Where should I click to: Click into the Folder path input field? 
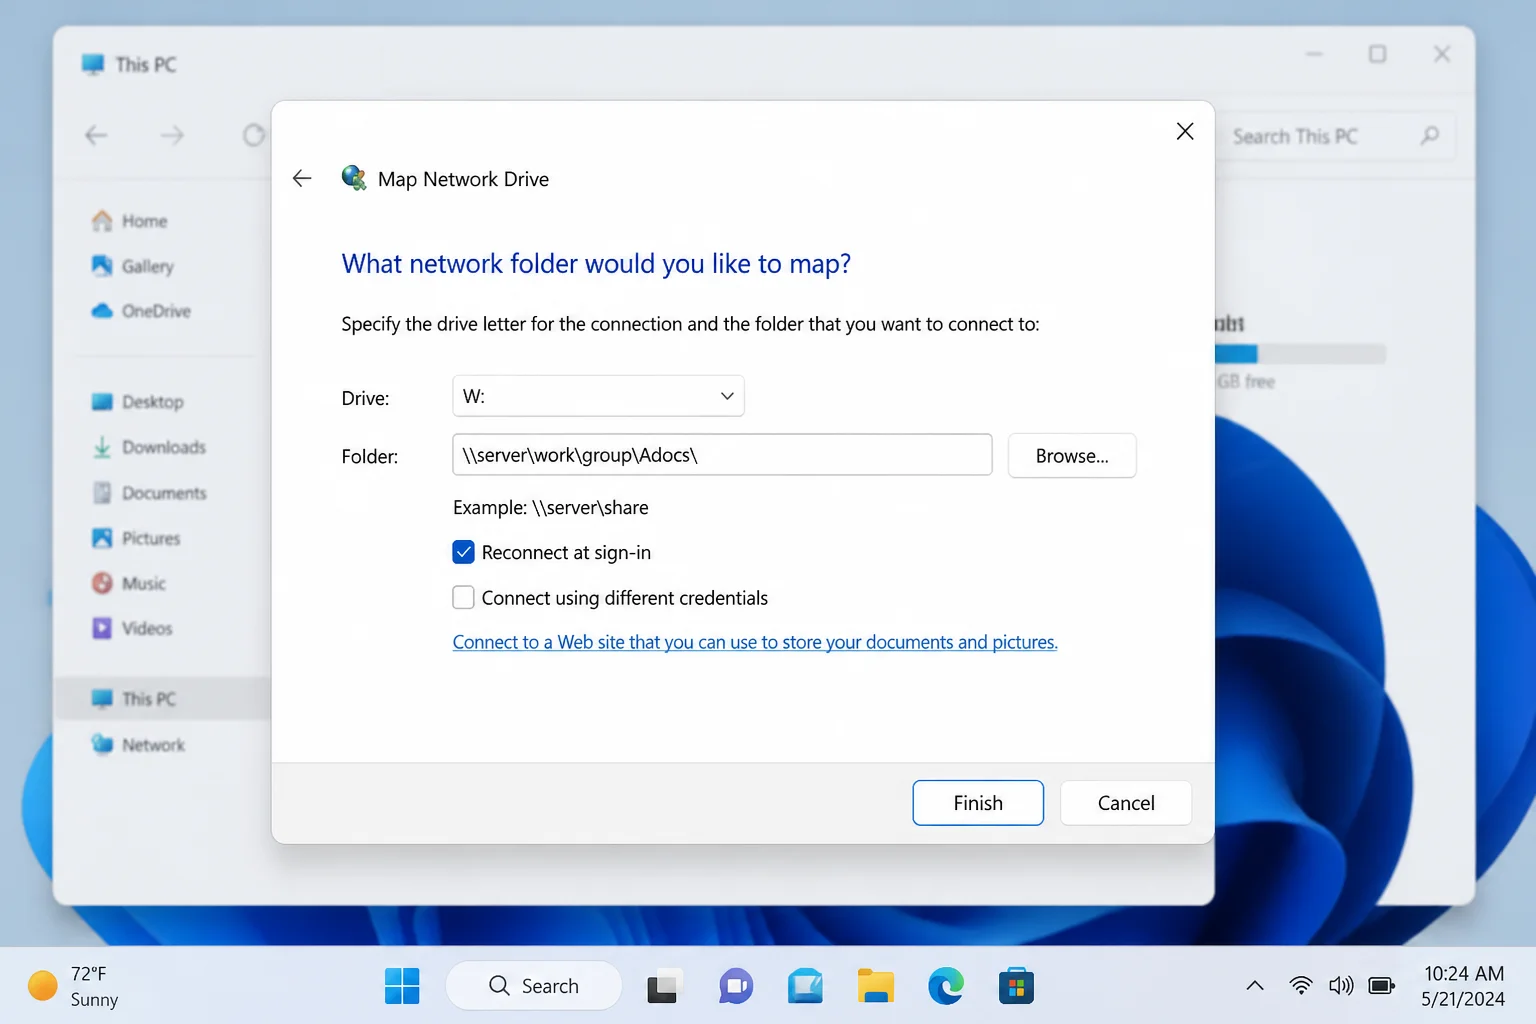[722, 455]
